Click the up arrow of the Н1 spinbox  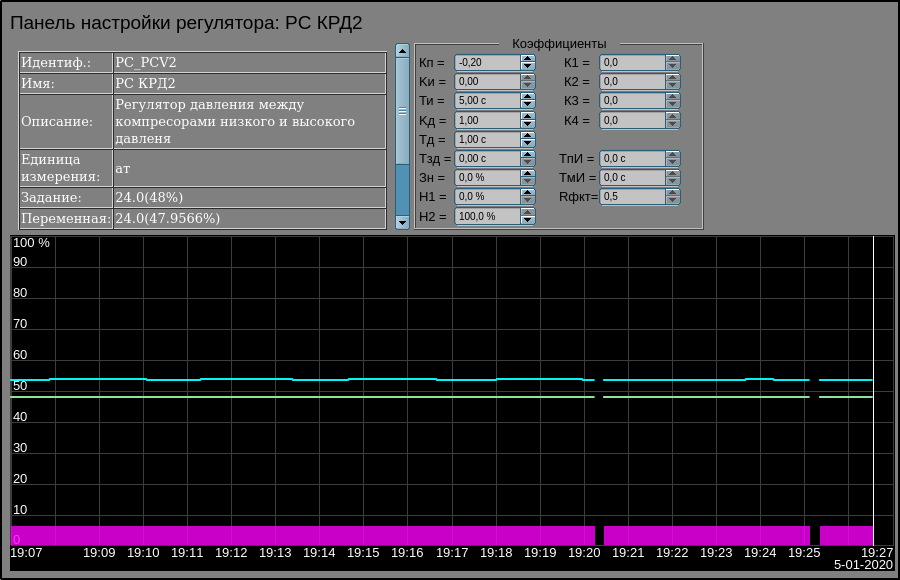click(x=527, y=192)
